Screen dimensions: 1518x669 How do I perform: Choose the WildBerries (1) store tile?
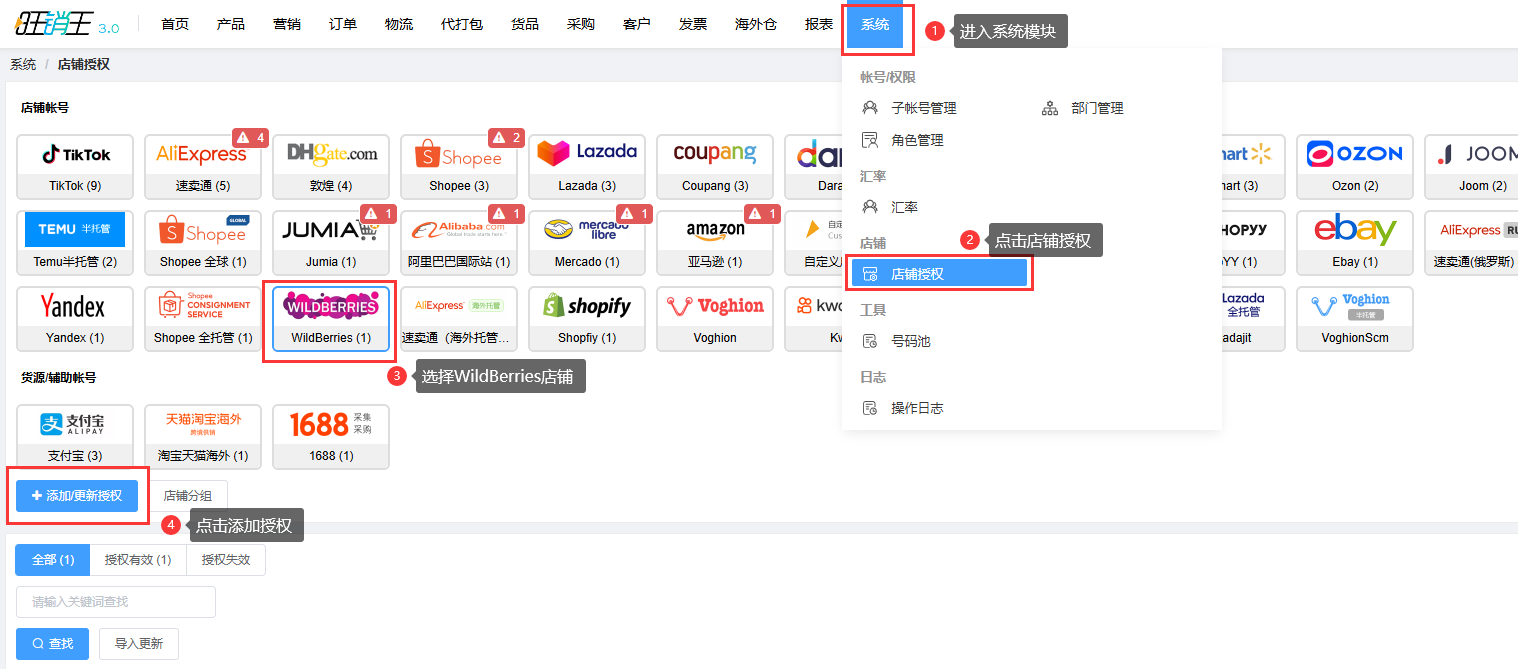pyautogui.click(x=331, y=318)
